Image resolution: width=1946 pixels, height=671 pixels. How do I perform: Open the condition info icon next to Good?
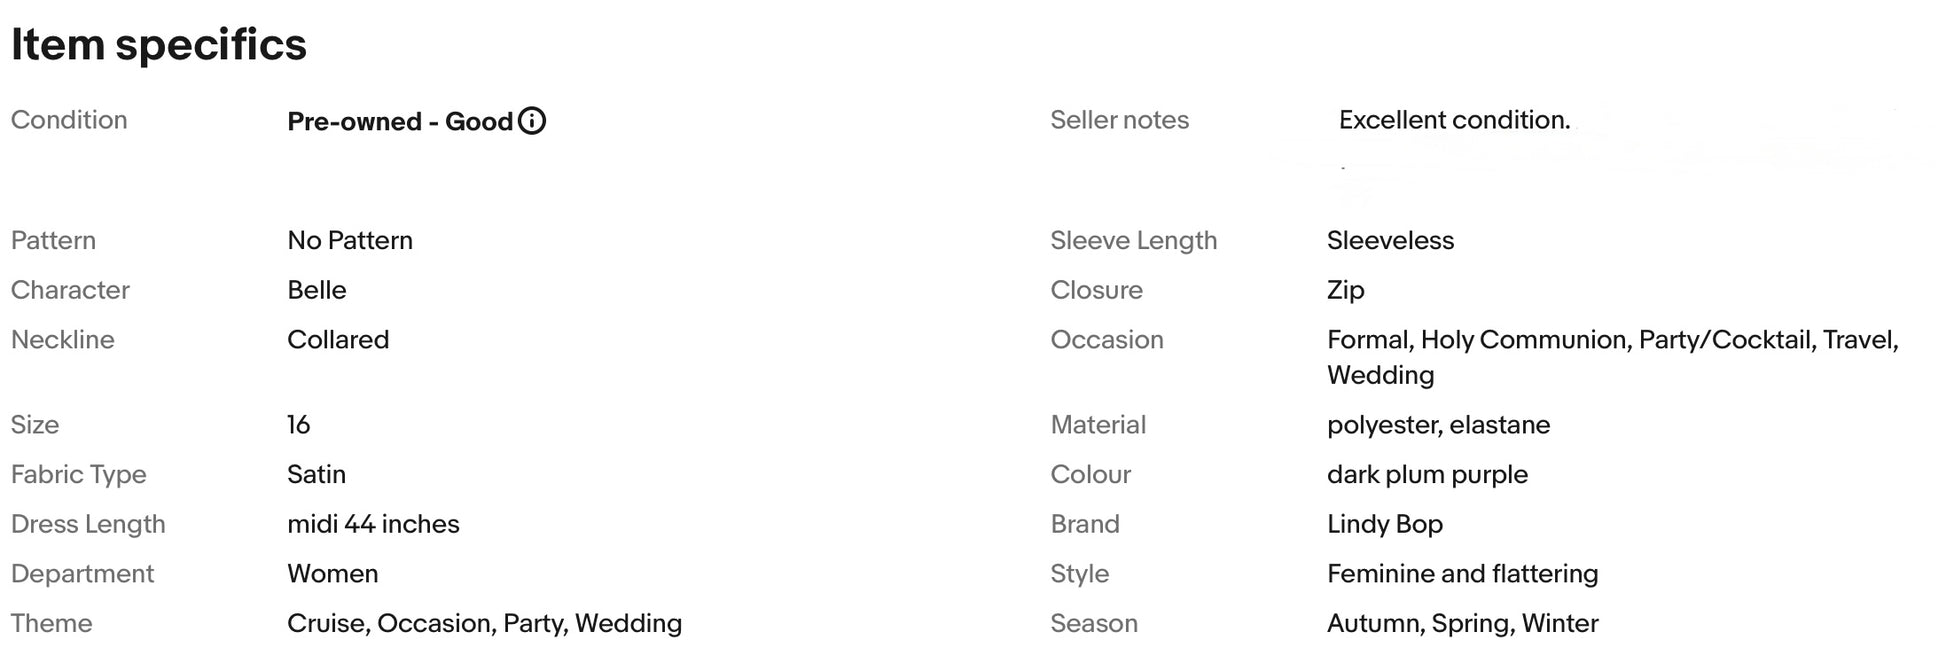532,121
